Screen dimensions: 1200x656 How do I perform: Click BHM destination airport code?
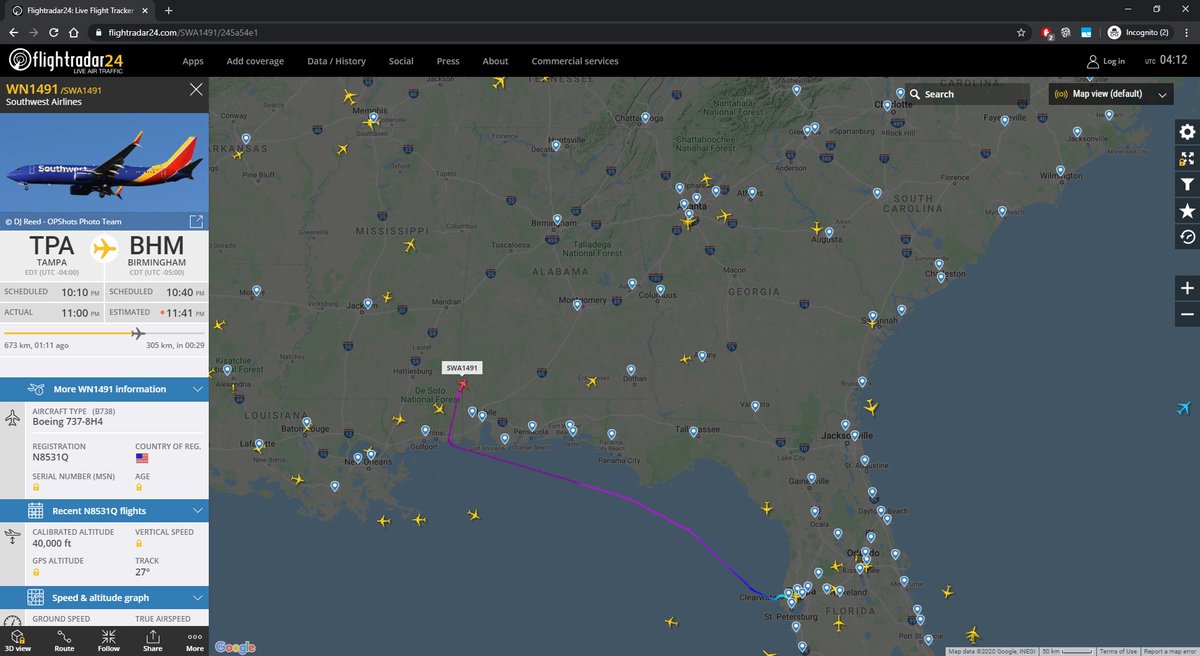pos(157,247)
